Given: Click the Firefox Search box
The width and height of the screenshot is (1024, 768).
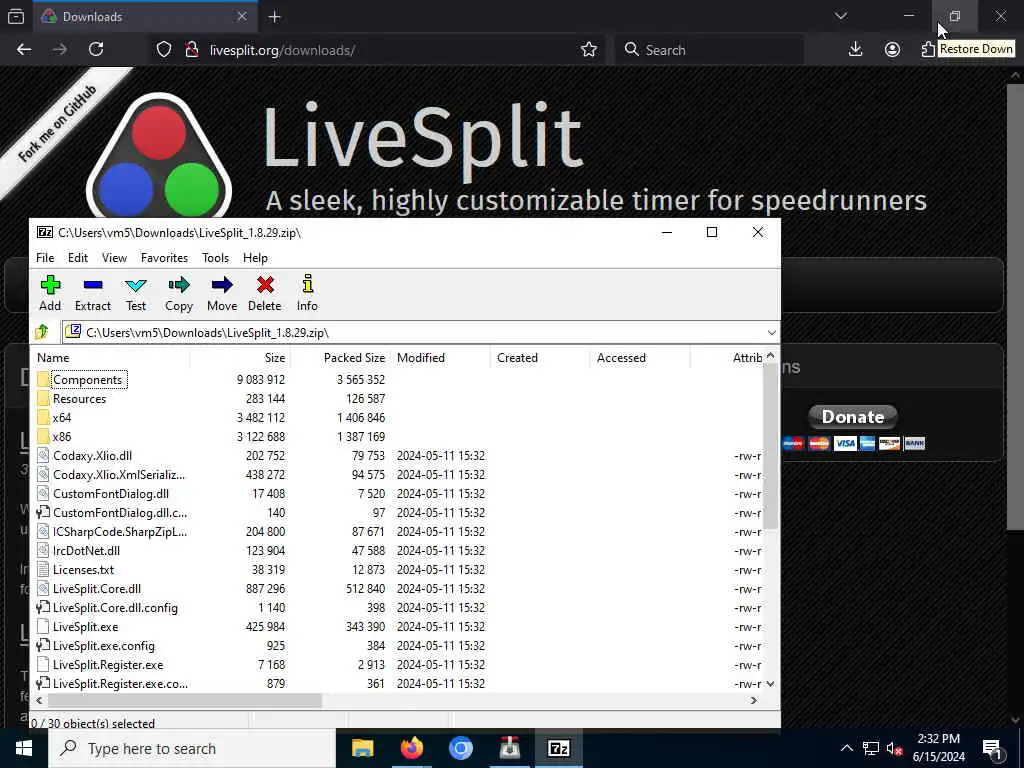Looking at the screenshot, I should point(710,50).
